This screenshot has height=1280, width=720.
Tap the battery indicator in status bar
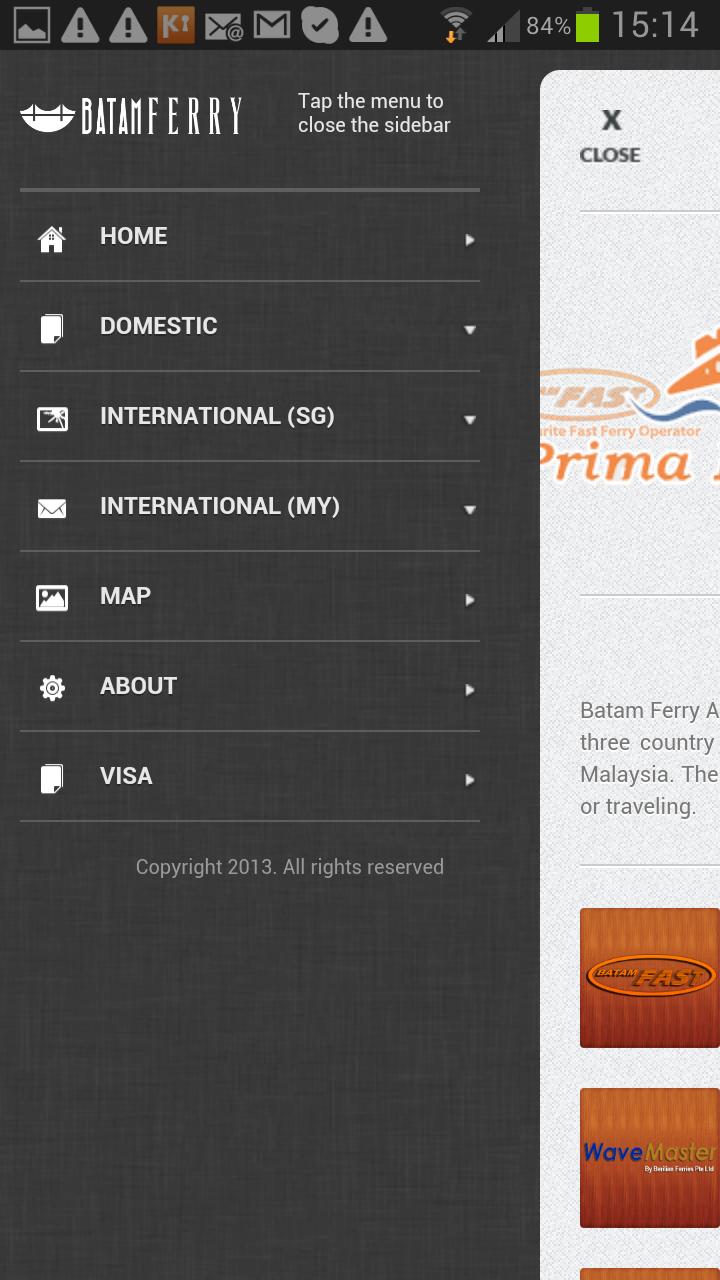pos(587,25)
